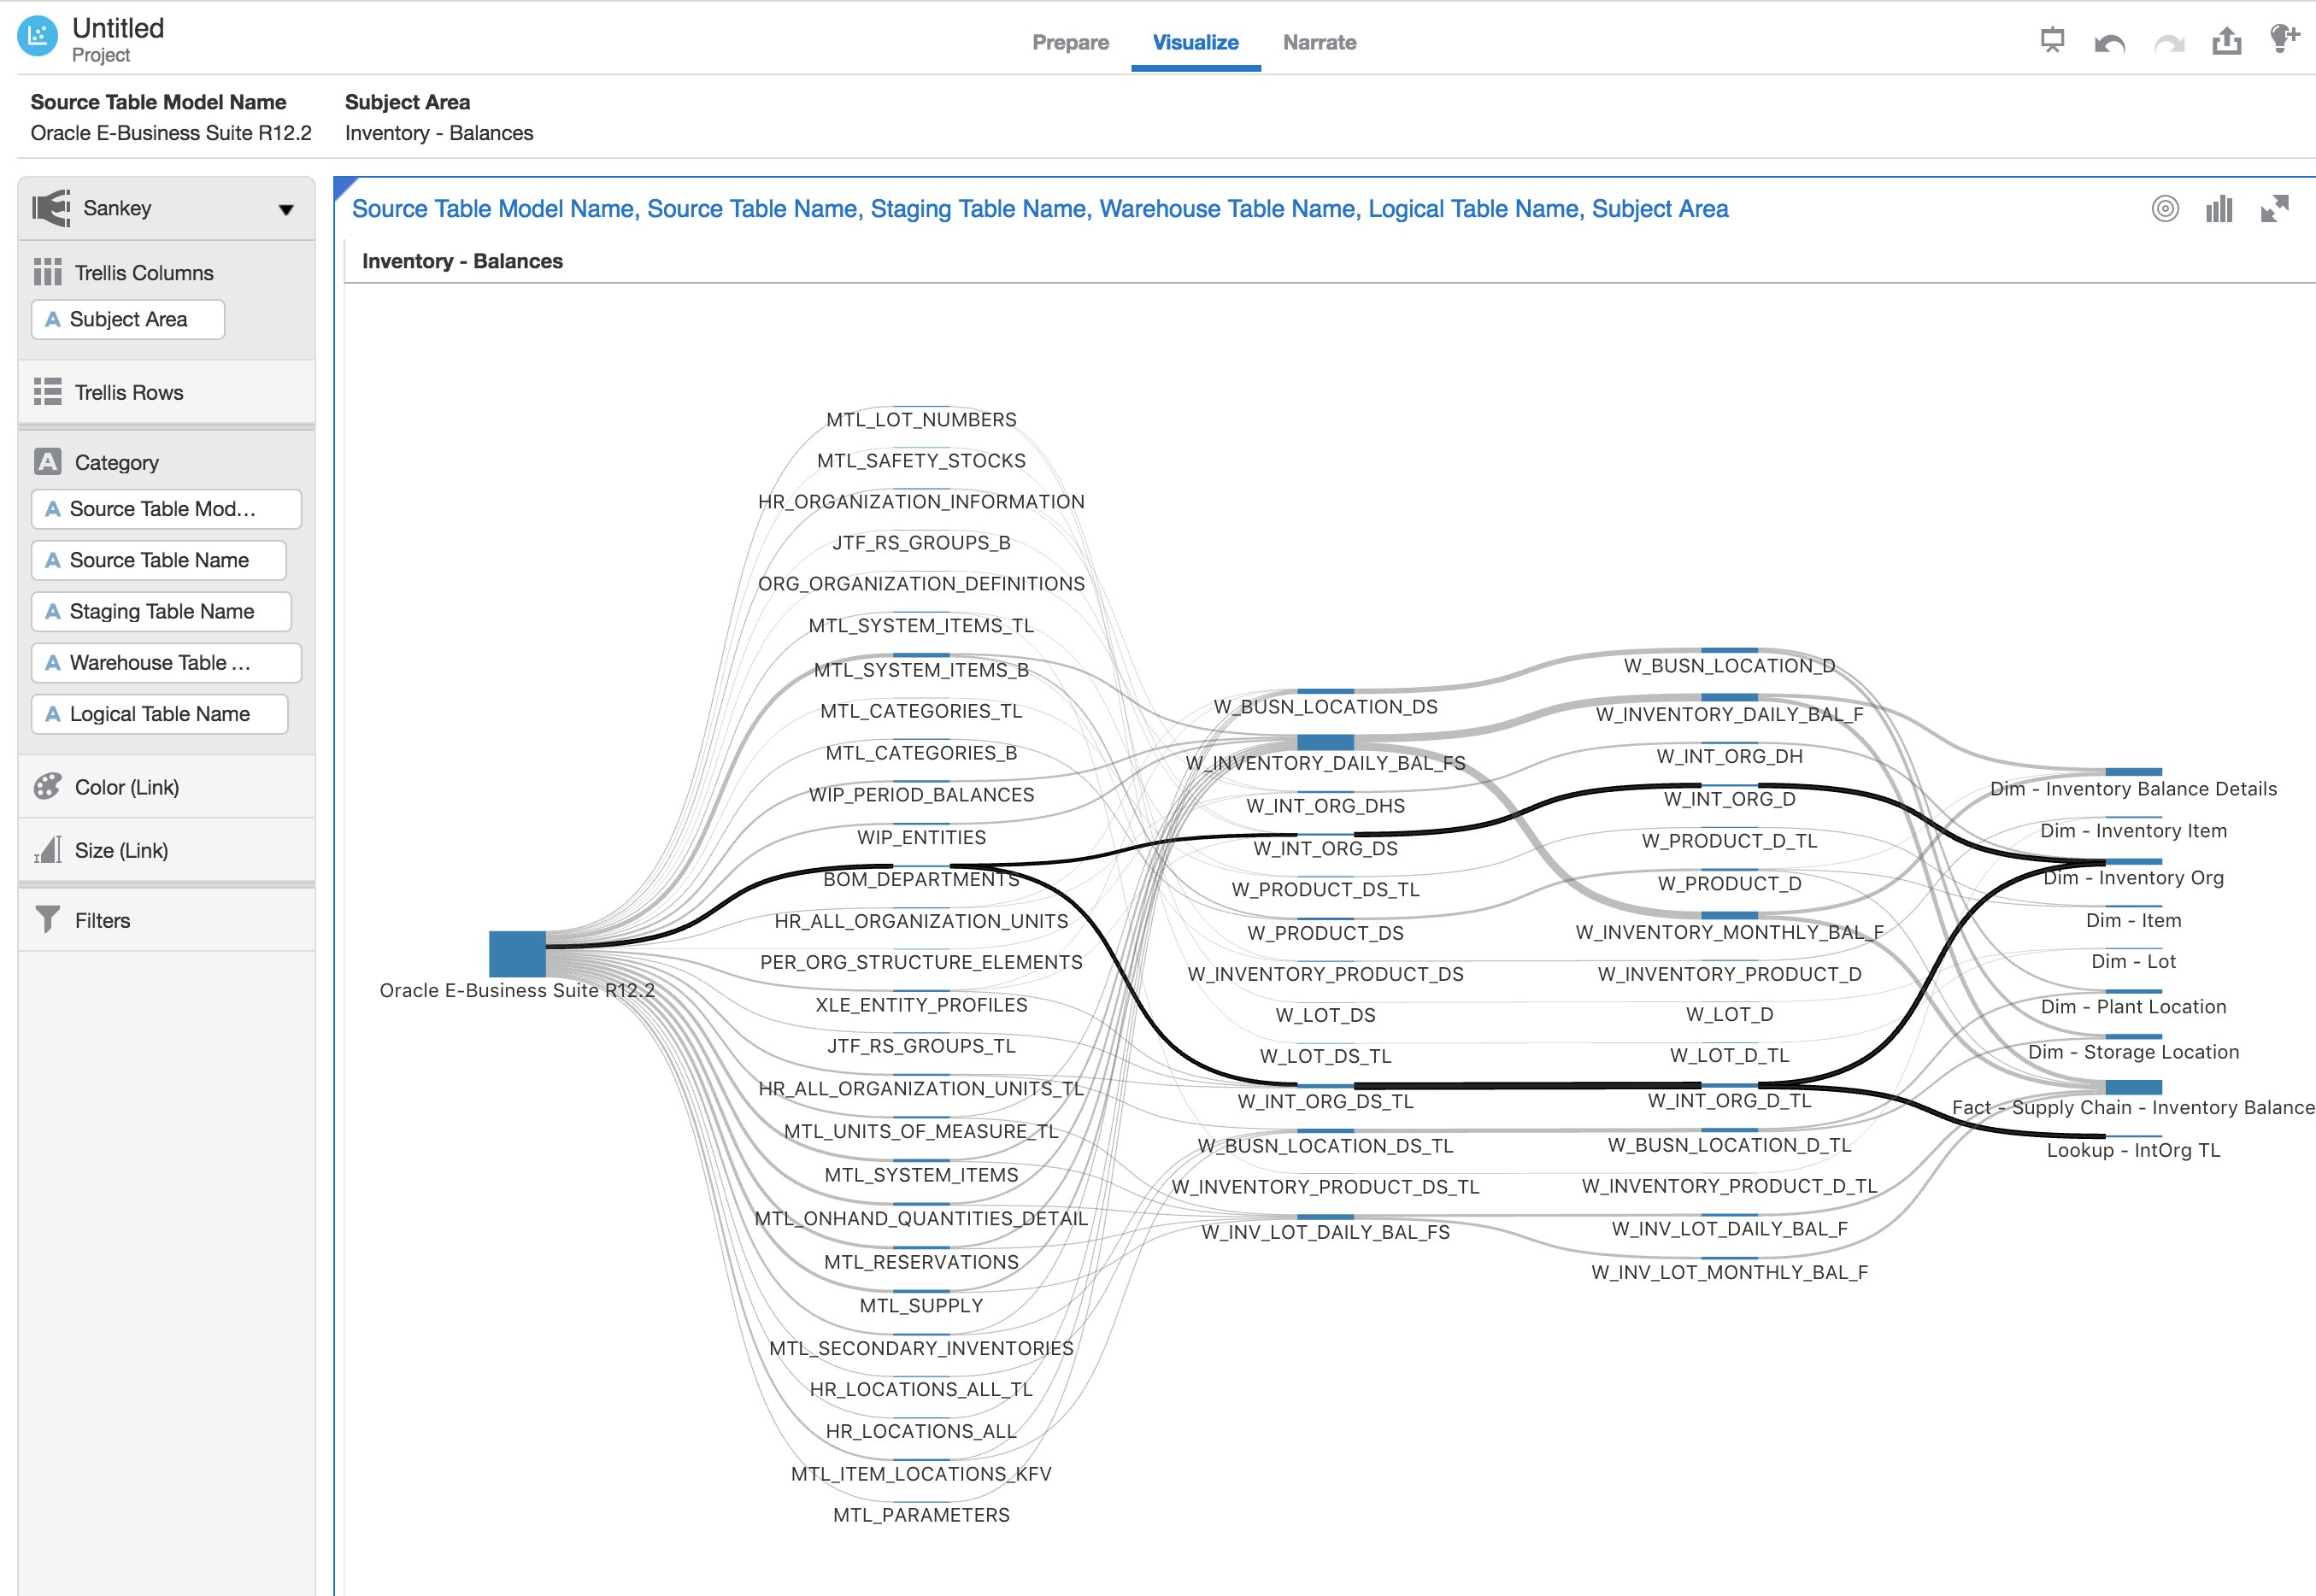Select the Subject Area trellis column pill
2316x1596 pixels.
[128, 319]
